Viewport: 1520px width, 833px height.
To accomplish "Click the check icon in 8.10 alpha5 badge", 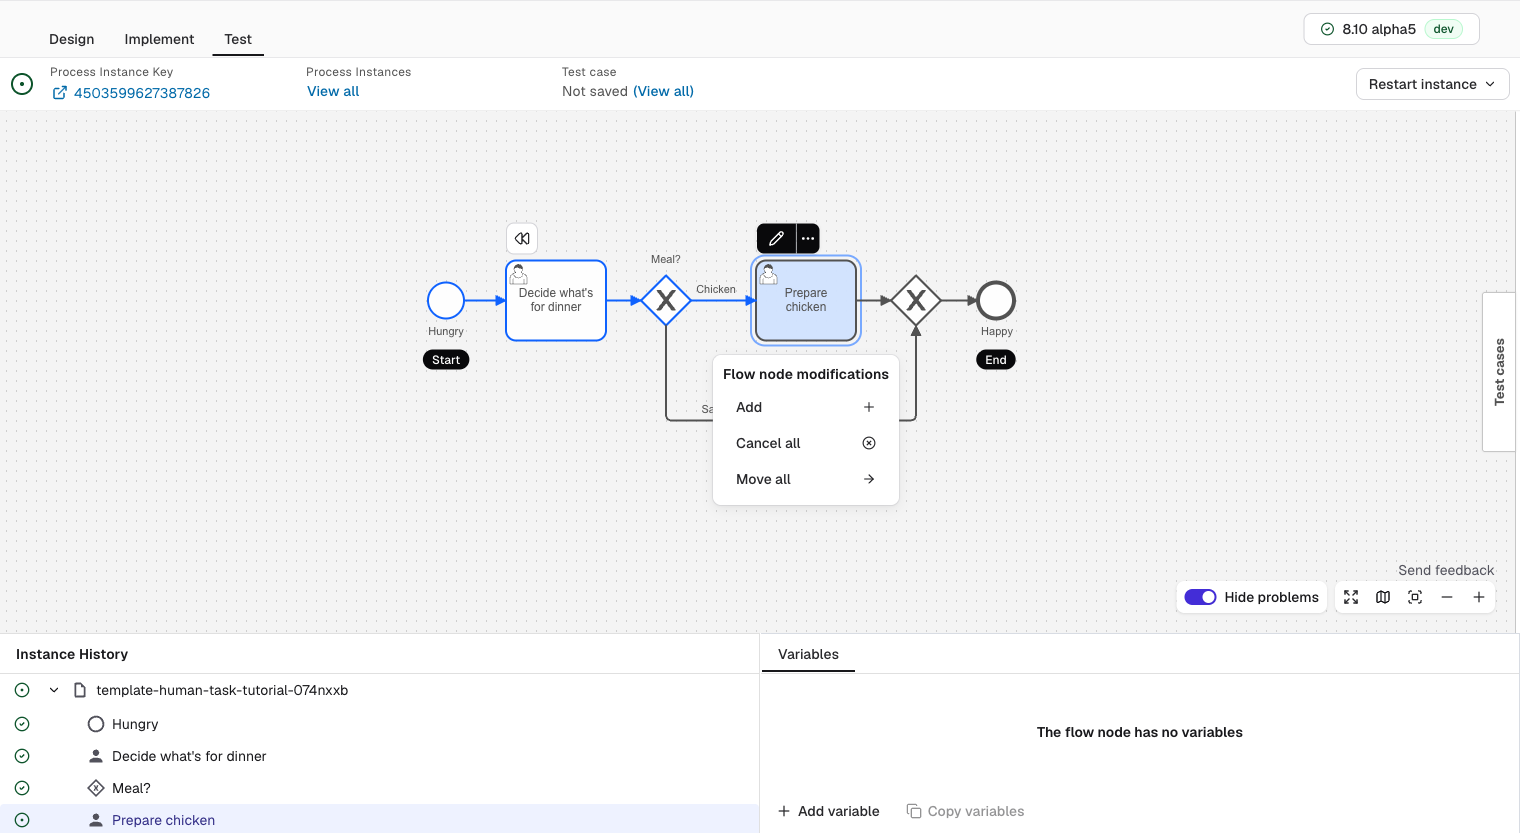I will pos(1328,29).
